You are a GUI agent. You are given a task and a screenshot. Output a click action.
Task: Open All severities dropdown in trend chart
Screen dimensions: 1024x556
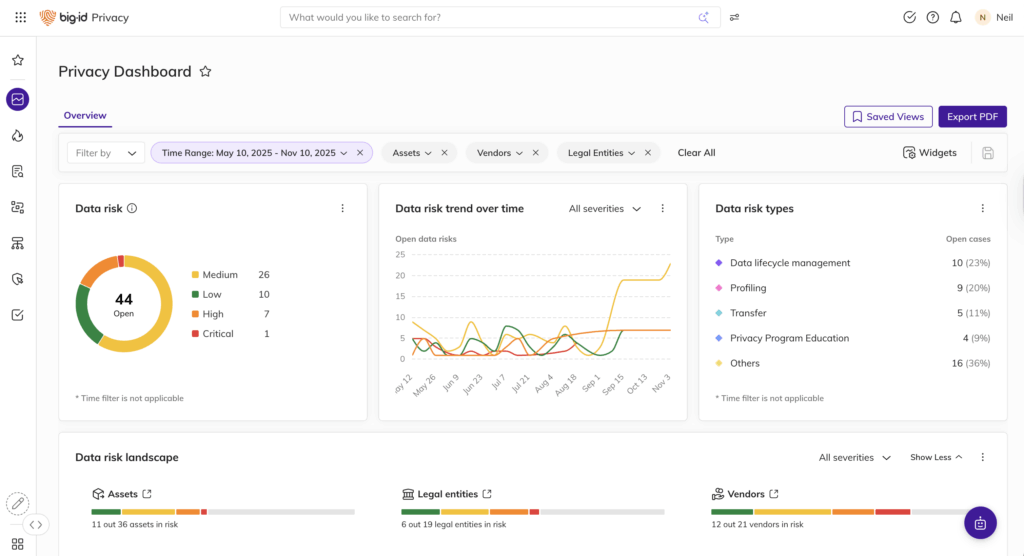604,209
